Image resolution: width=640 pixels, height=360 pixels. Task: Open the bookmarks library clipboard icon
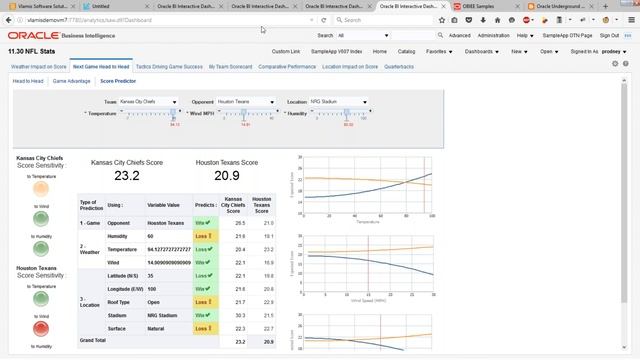pyautogui.click(x=454, y=20)
